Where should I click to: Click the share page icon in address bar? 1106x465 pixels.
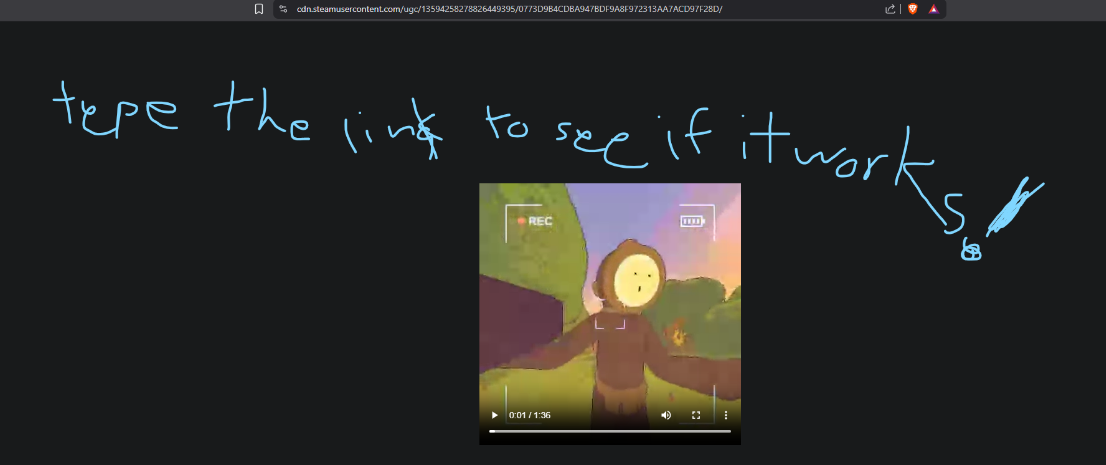890,9
